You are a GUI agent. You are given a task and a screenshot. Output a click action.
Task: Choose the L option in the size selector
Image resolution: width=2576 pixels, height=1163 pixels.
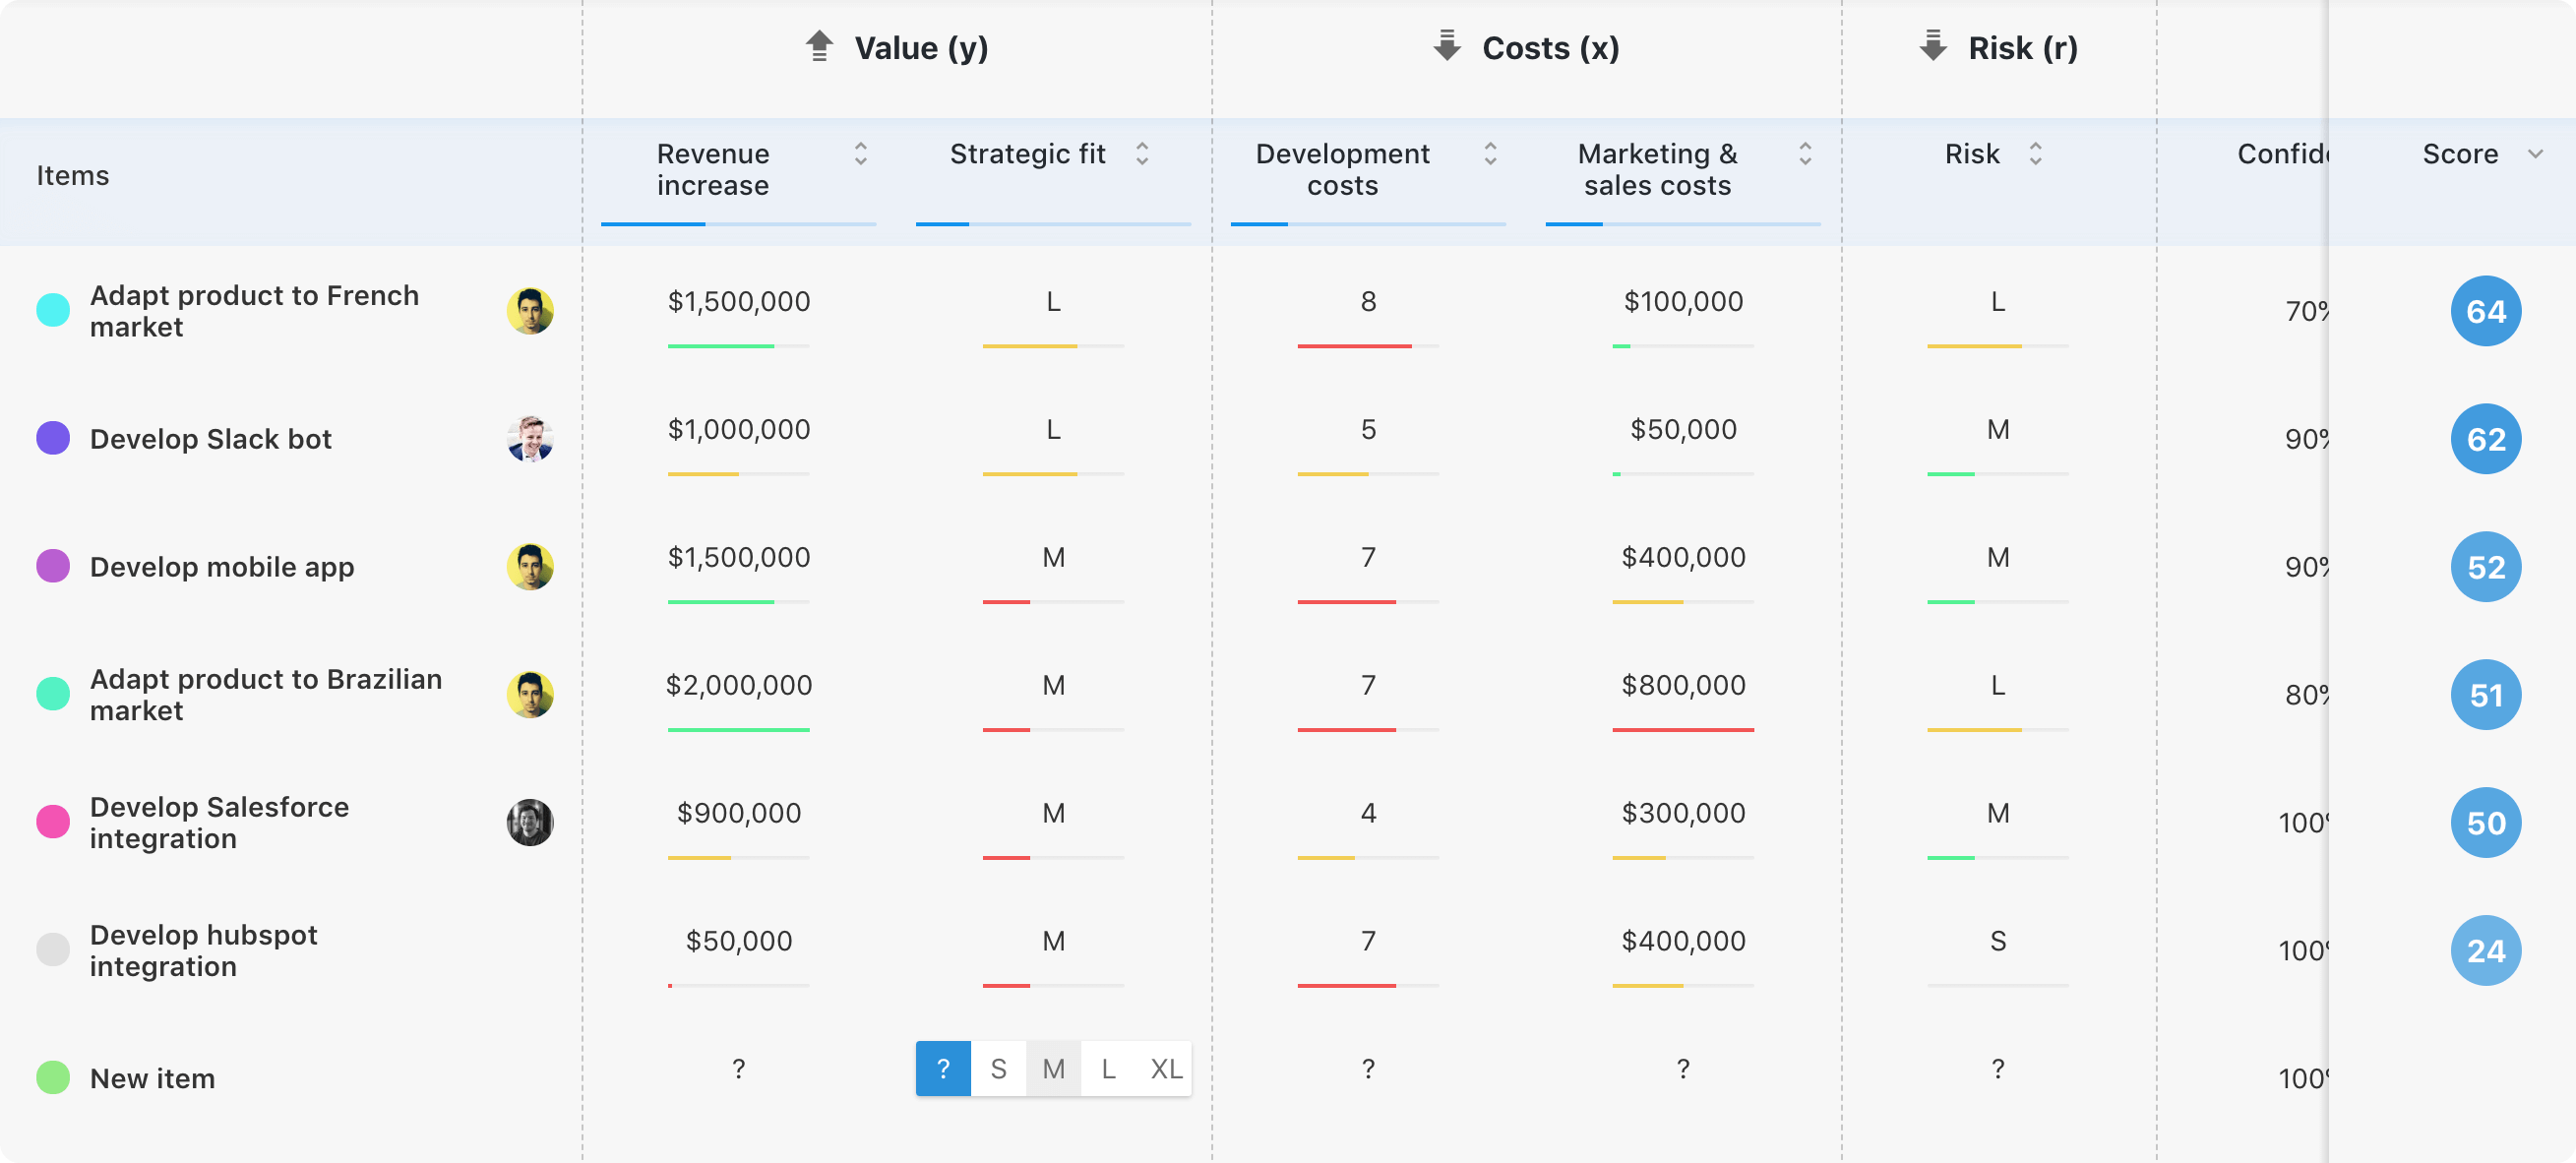(1108, 1068)
